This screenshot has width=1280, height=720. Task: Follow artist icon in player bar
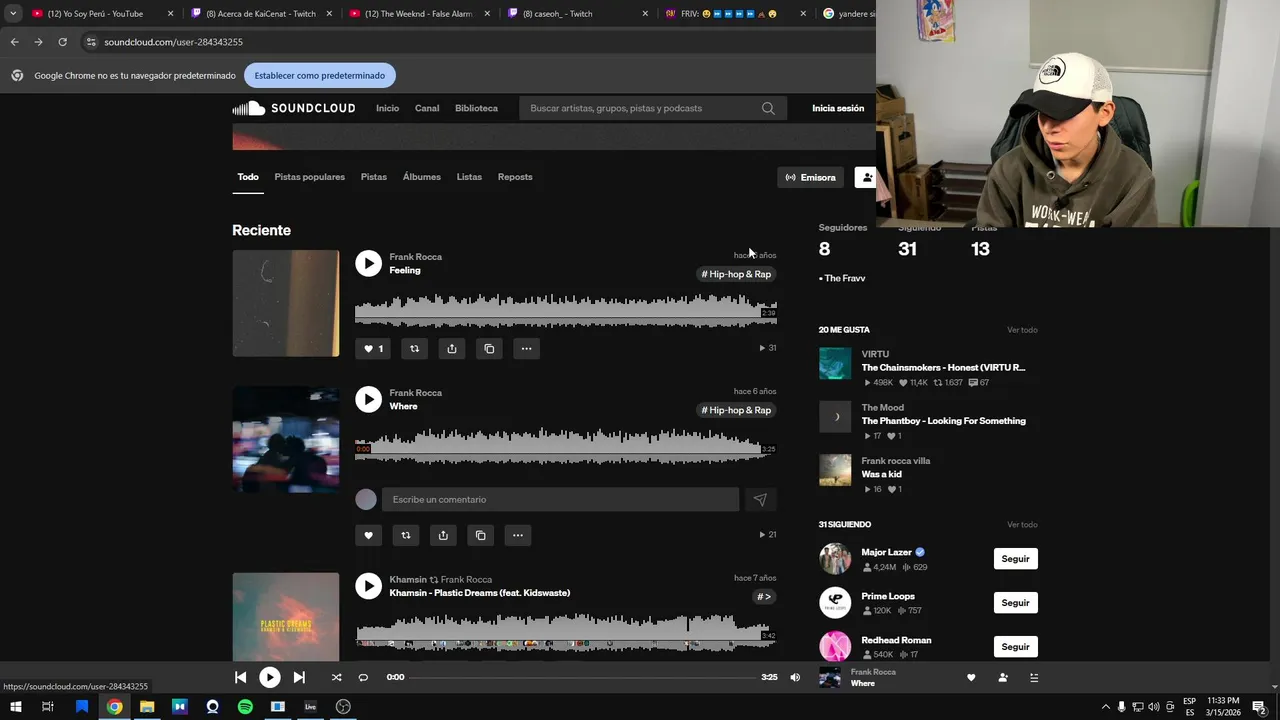1003,677
